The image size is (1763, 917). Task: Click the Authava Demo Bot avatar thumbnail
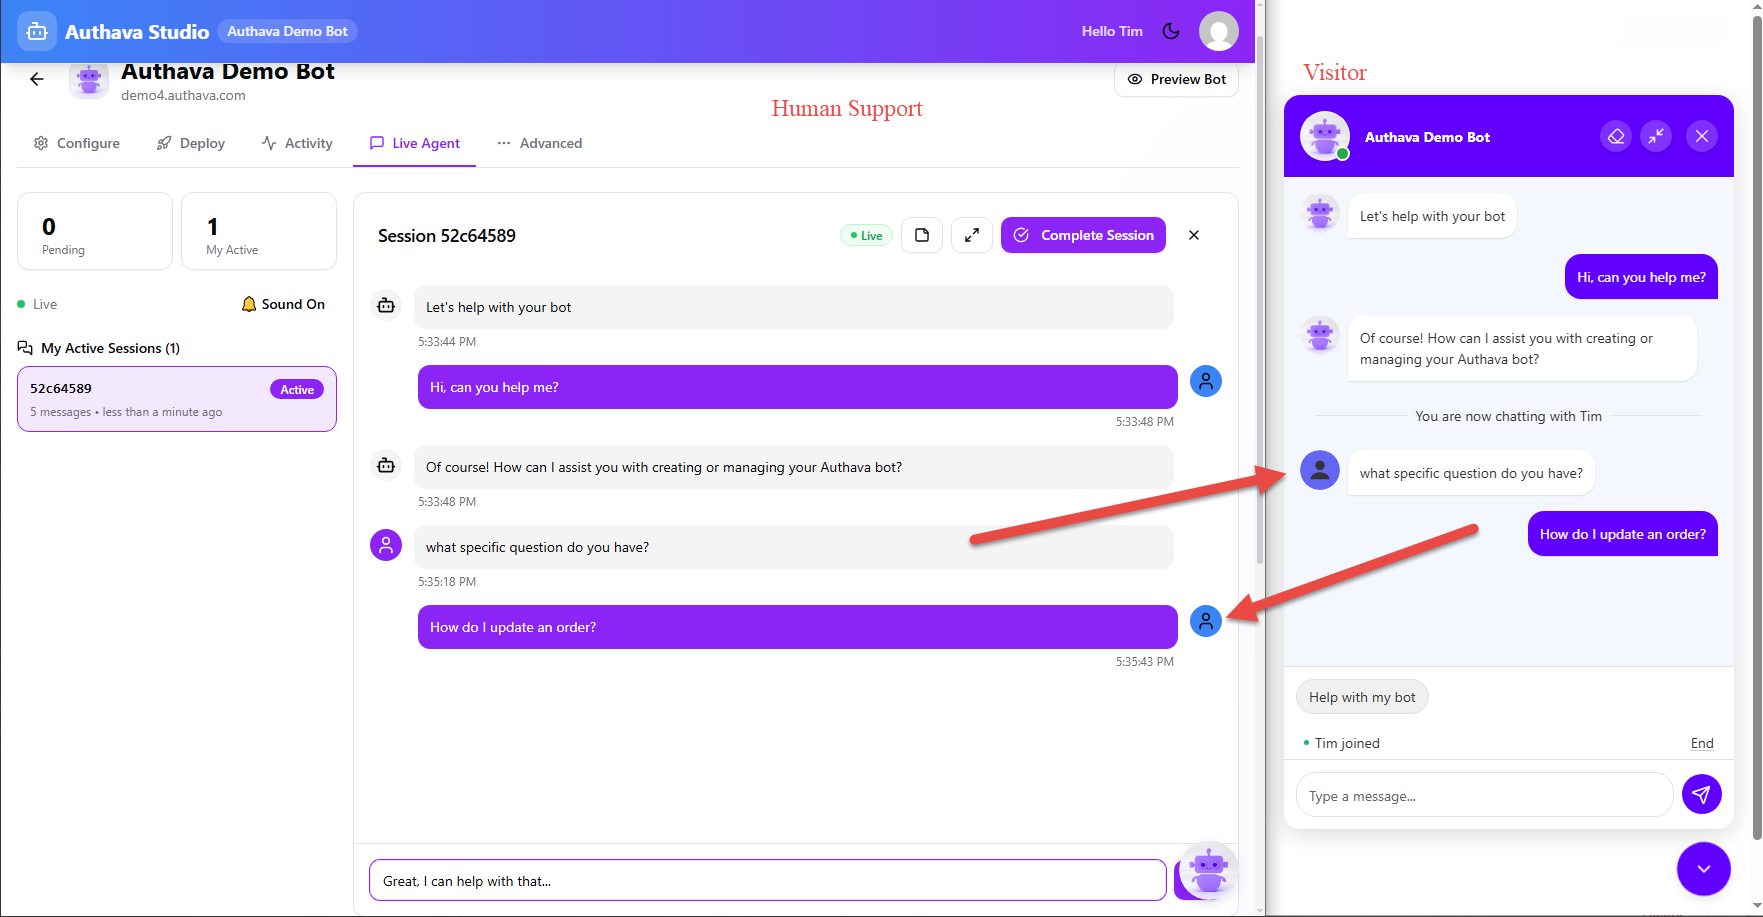[89, 80]
